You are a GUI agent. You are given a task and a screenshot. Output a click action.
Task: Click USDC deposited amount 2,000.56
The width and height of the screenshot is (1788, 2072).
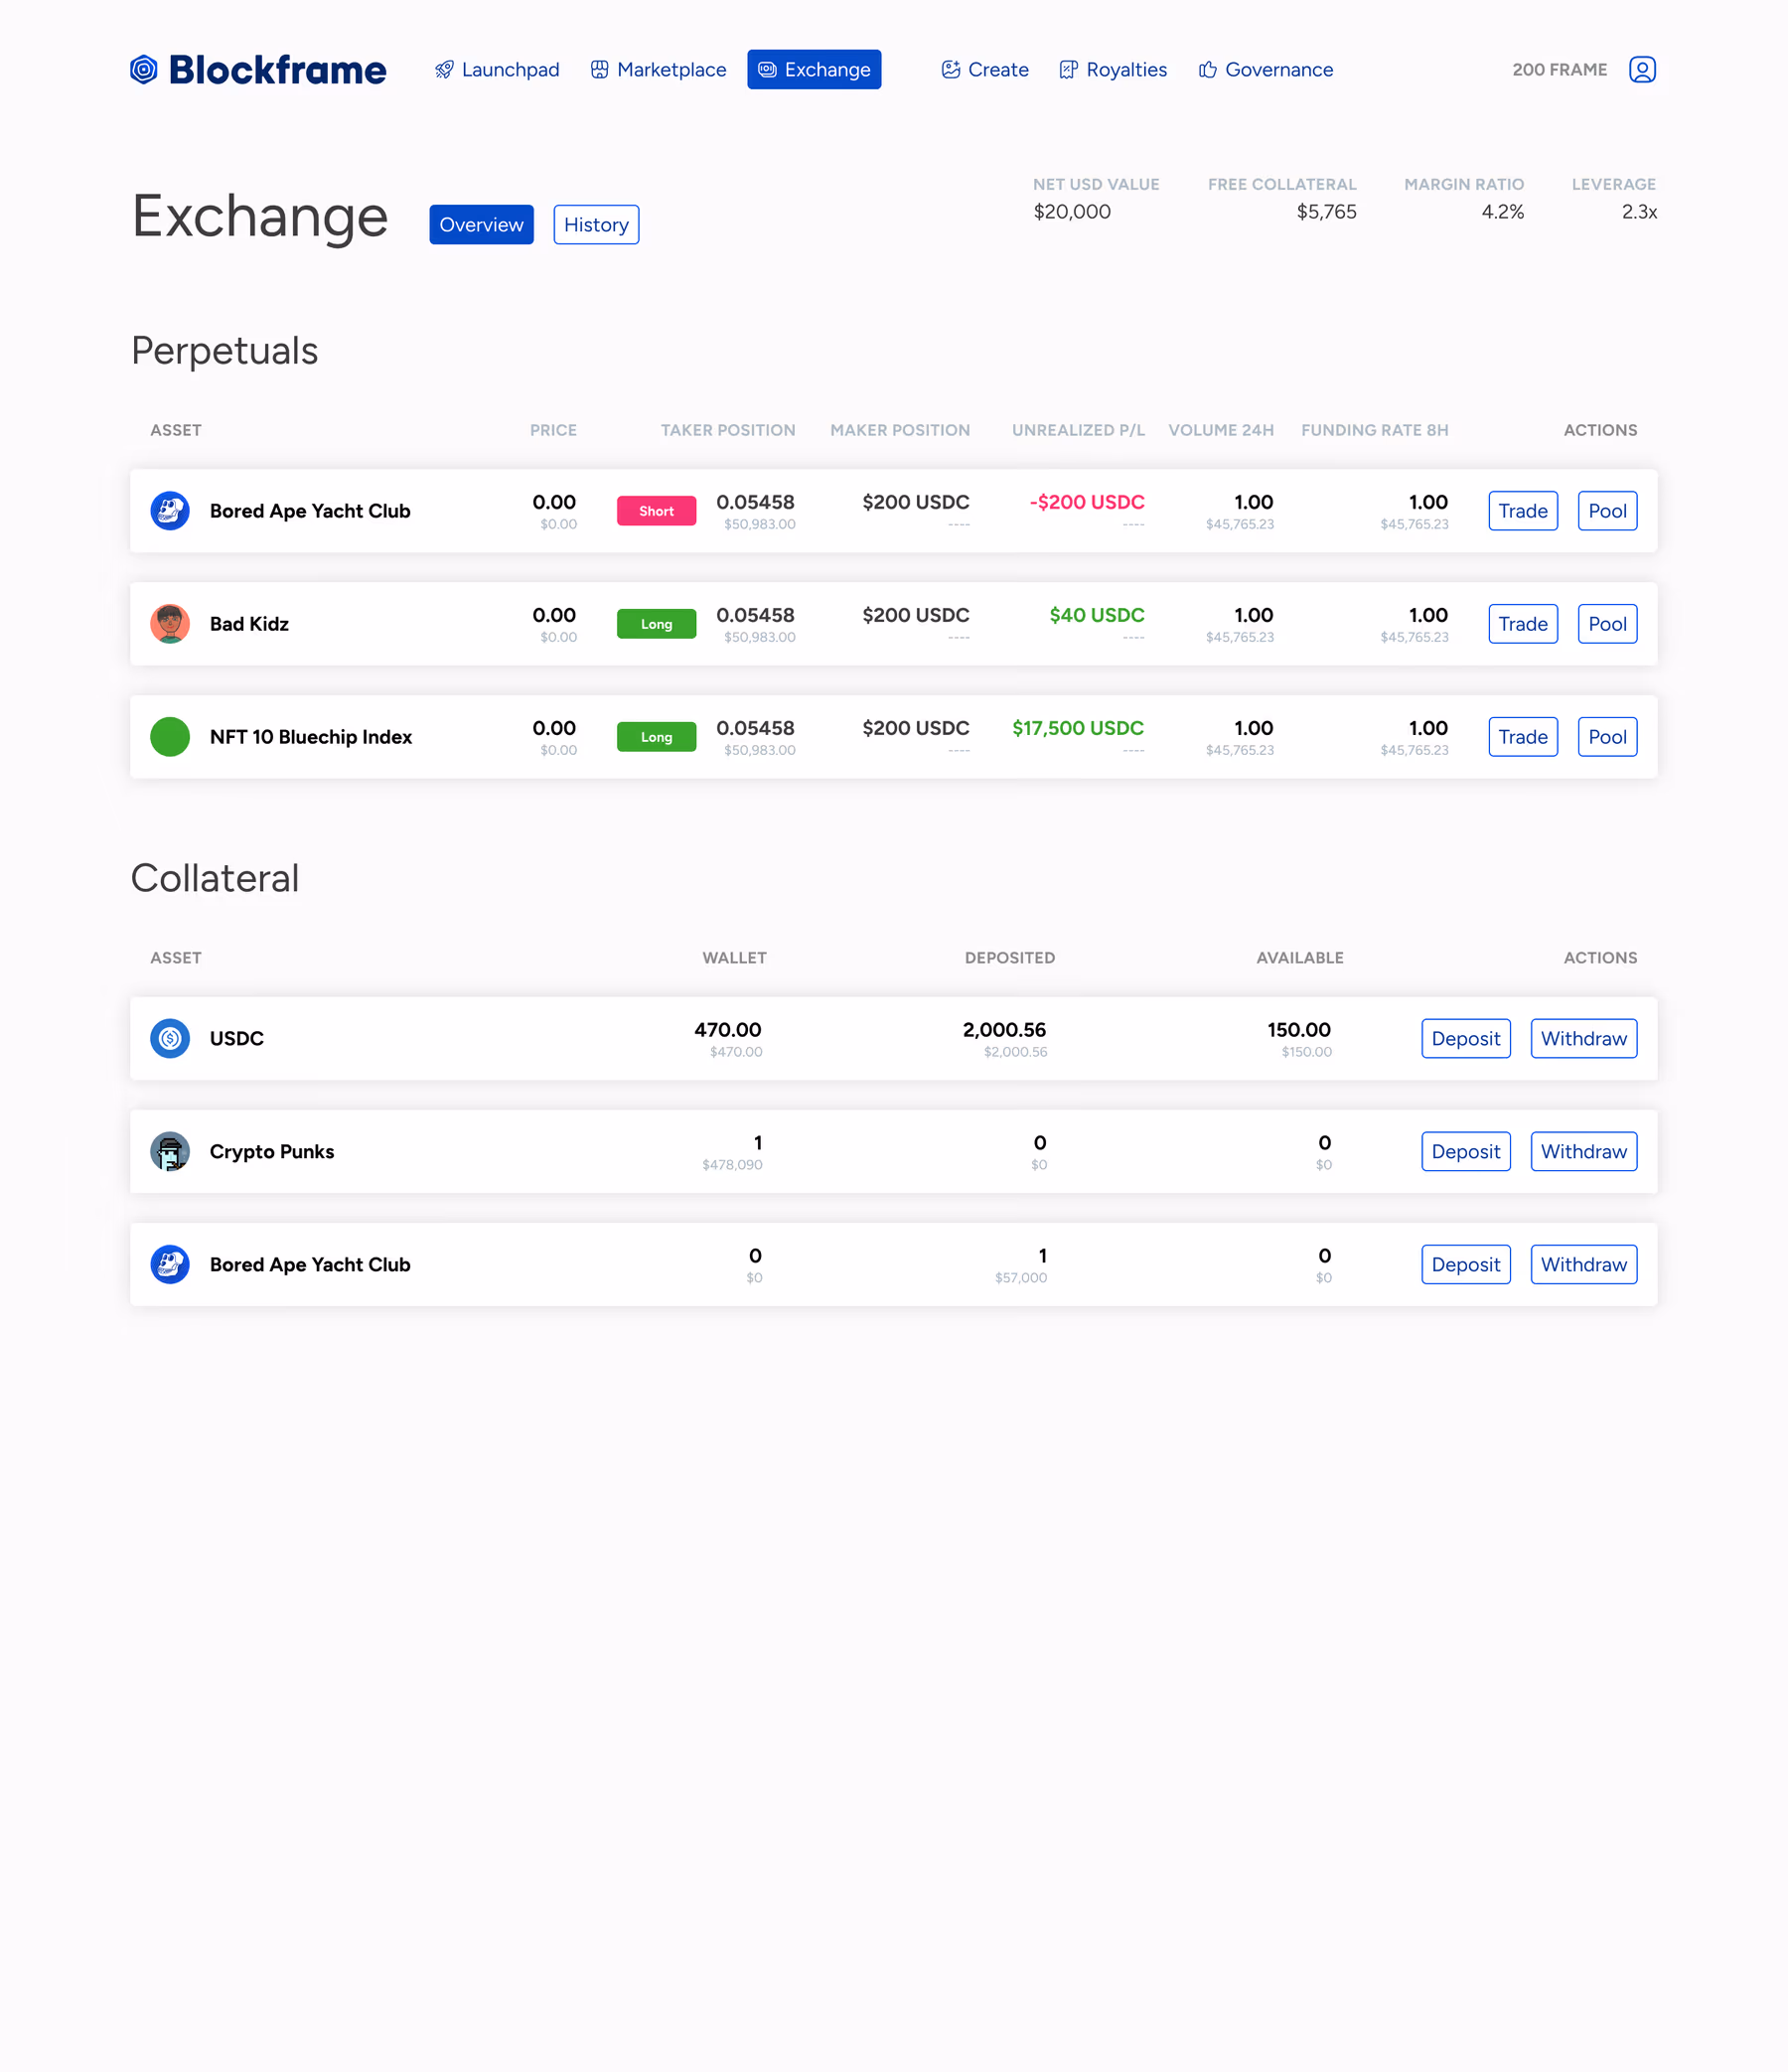coord(1004,1029)
